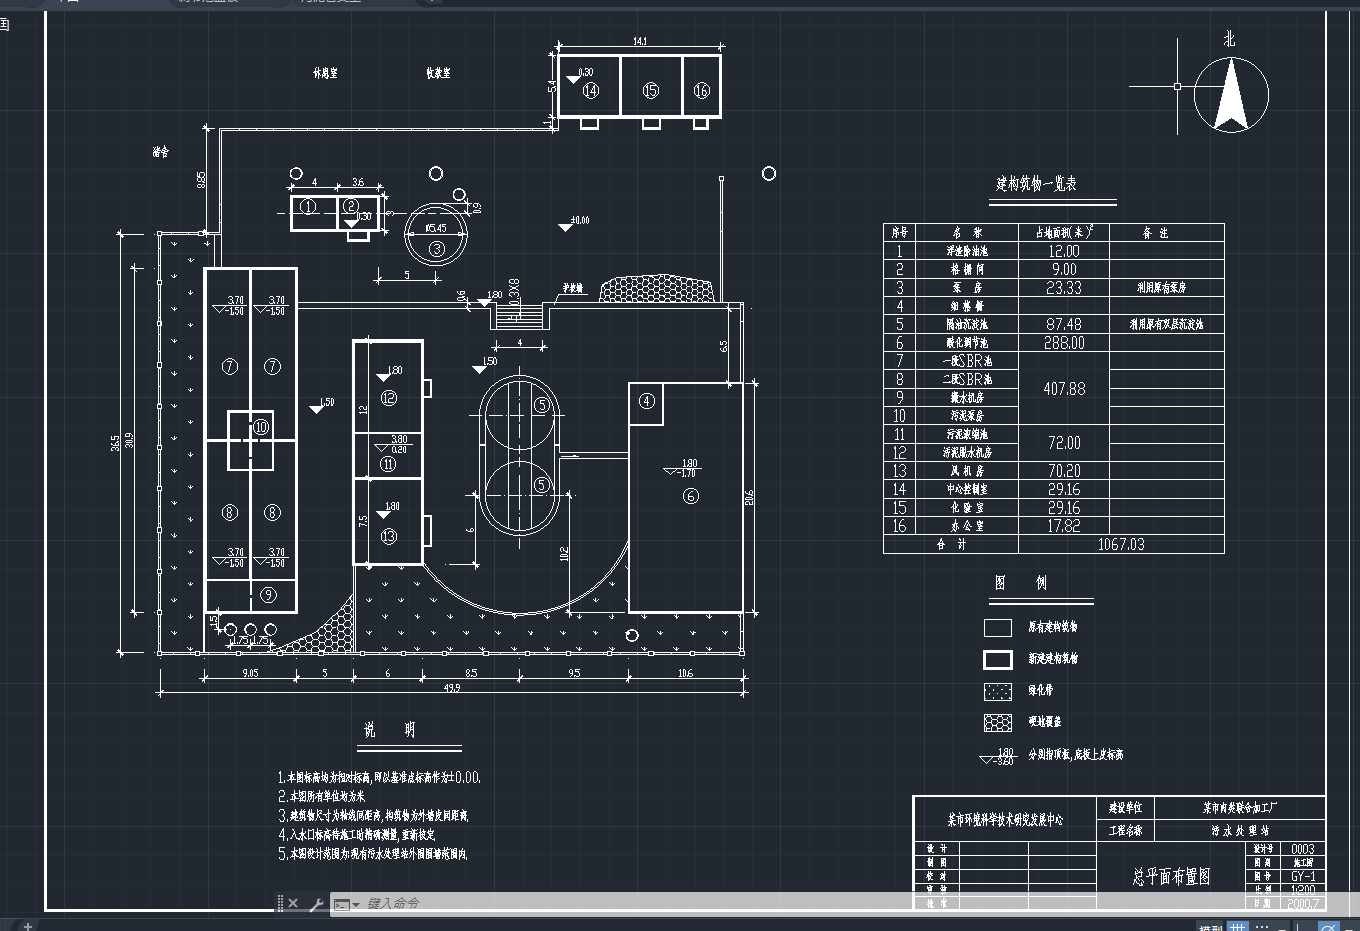Pick the 87.48 area cell in the table
The height and width of the screenshot is (931, 1360).
pos(1064,324)
